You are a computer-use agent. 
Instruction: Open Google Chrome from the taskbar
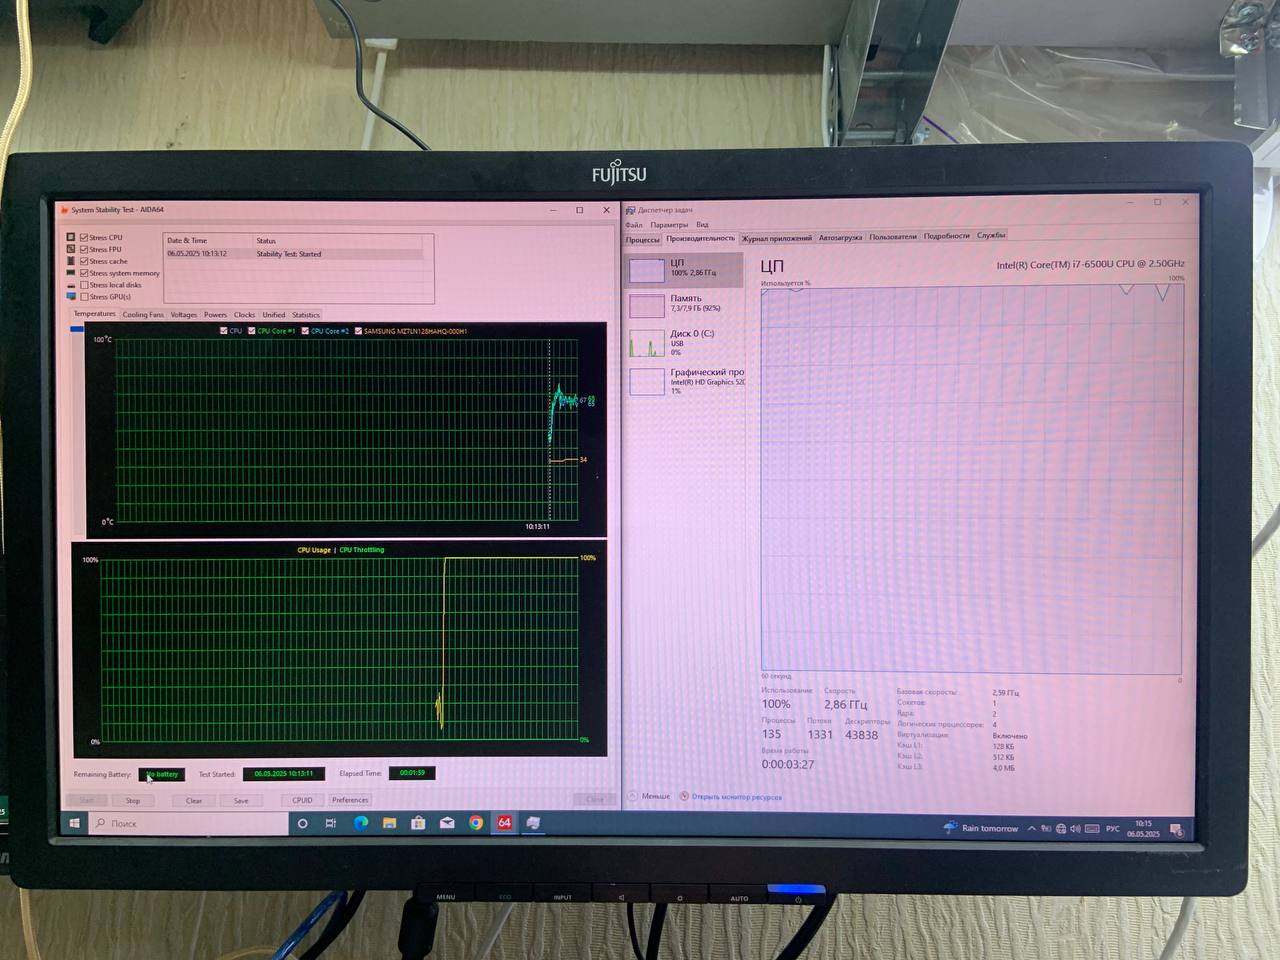pos(476,823)
